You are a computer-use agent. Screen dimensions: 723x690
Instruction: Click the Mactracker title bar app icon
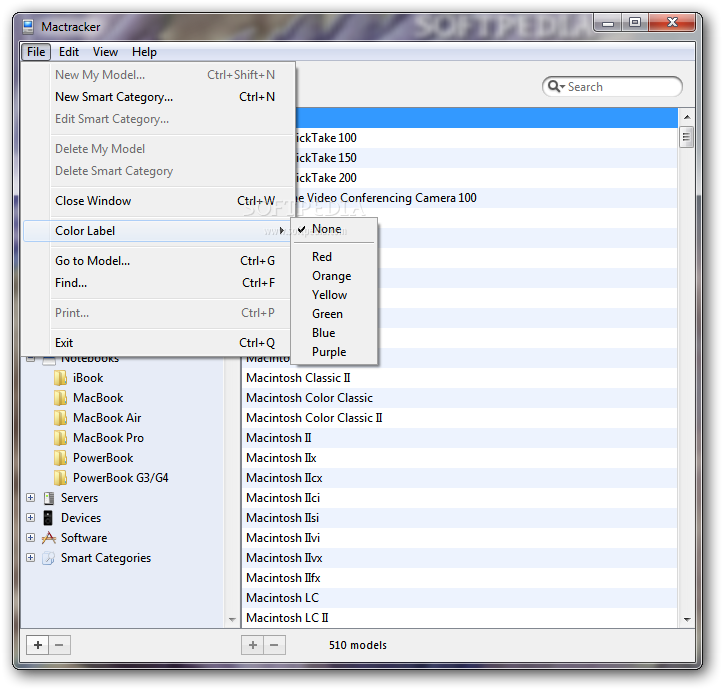[x=28, y=27]
